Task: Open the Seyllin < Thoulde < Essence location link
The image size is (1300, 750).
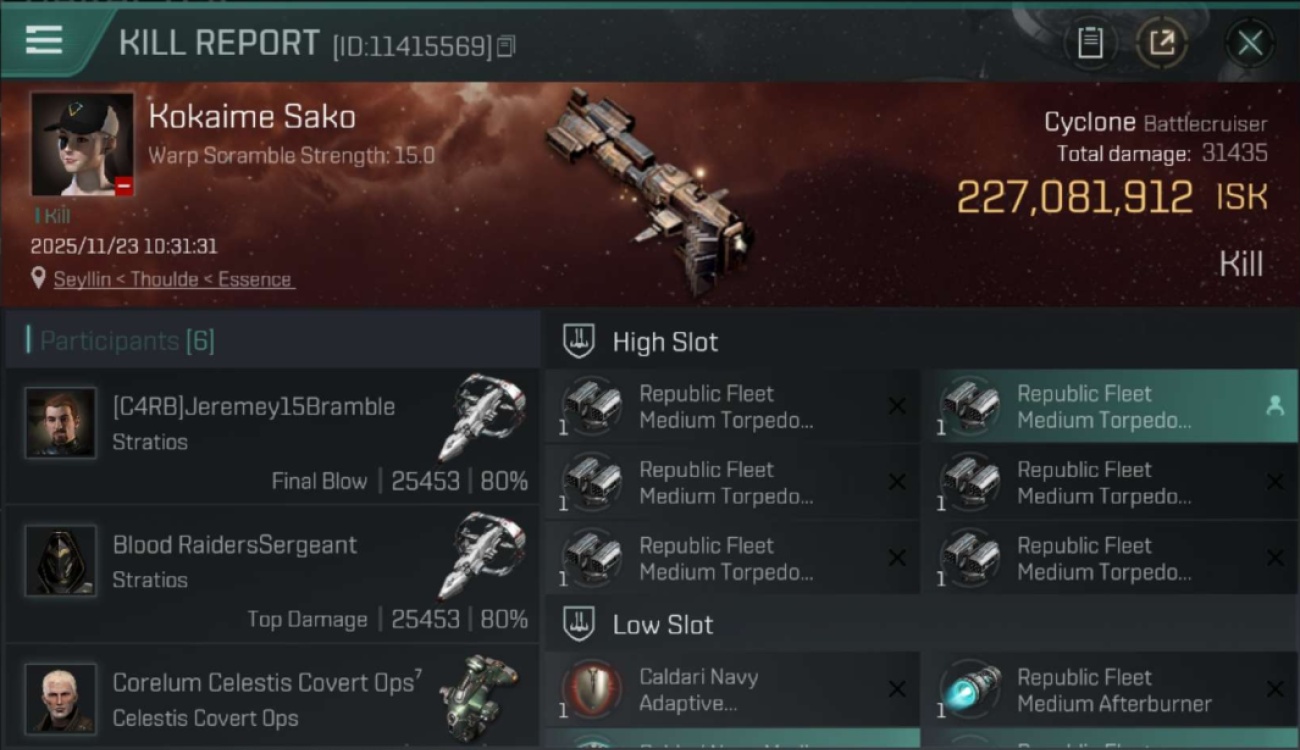Action: pyautogui.click(x=173, y=280)
